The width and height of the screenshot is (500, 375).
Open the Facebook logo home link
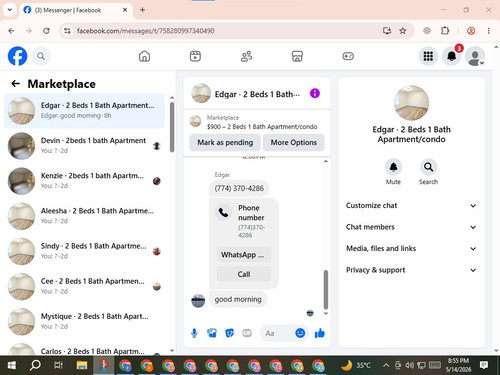[17, 56]
